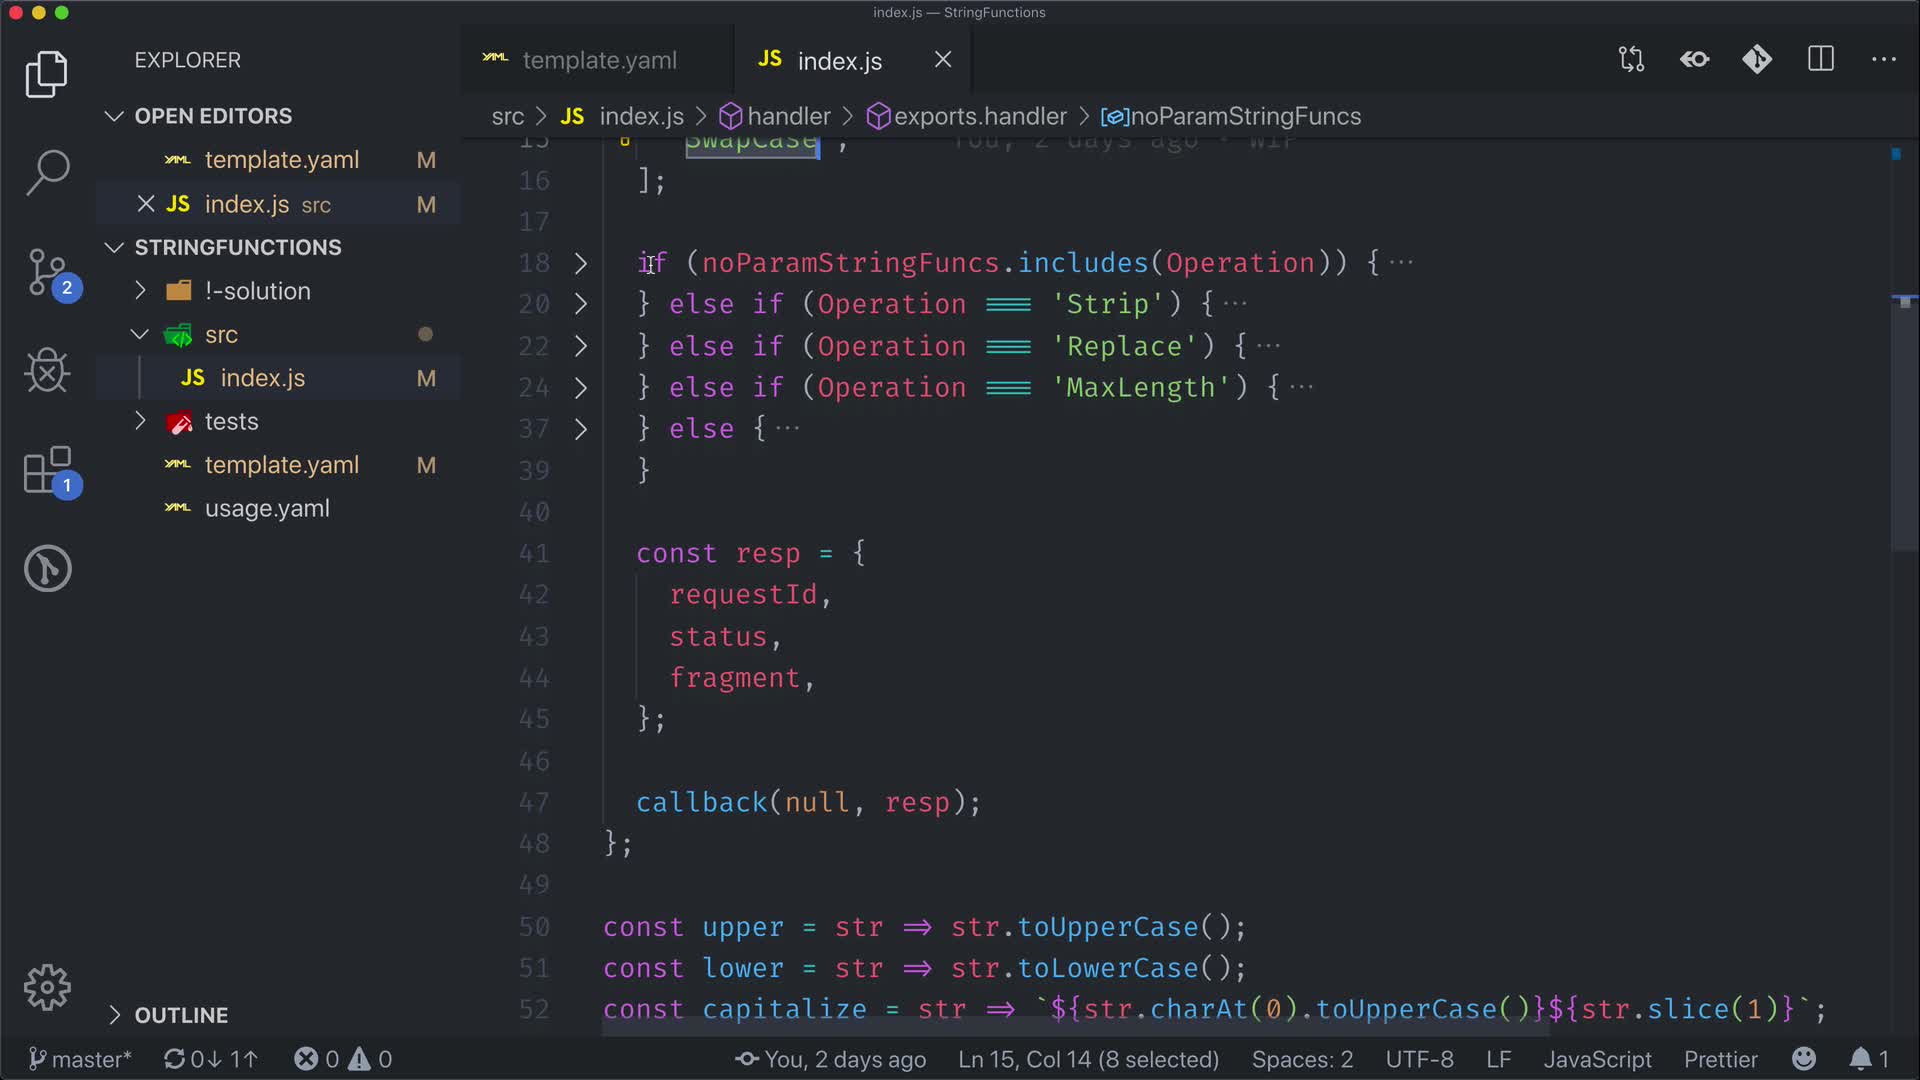
Task: Open the Extensions view icon
Action: click(x=47, y=470)
